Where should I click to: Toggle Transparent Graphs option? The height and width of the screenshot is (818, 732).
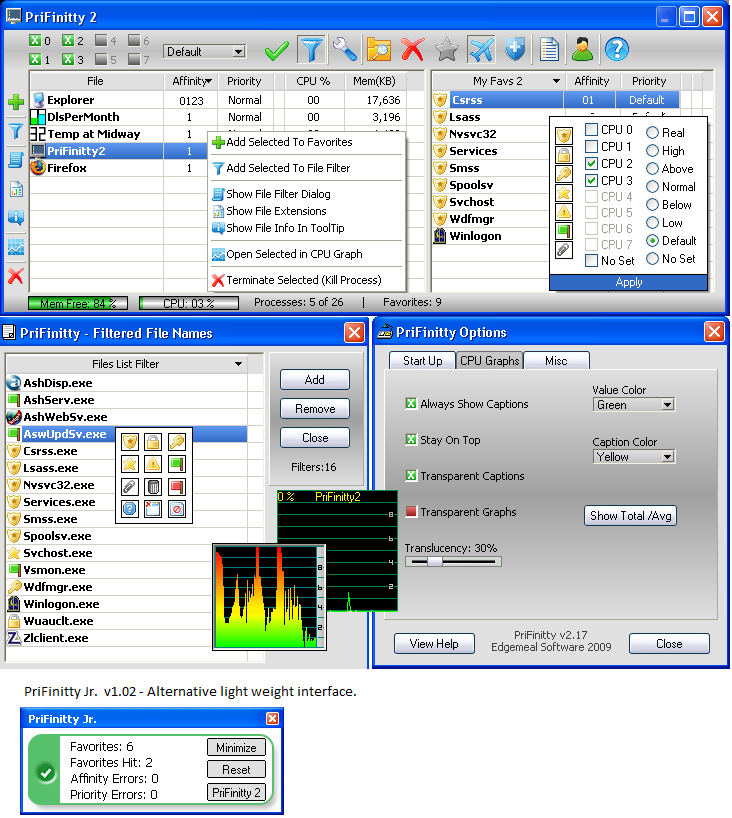point(410,512)
